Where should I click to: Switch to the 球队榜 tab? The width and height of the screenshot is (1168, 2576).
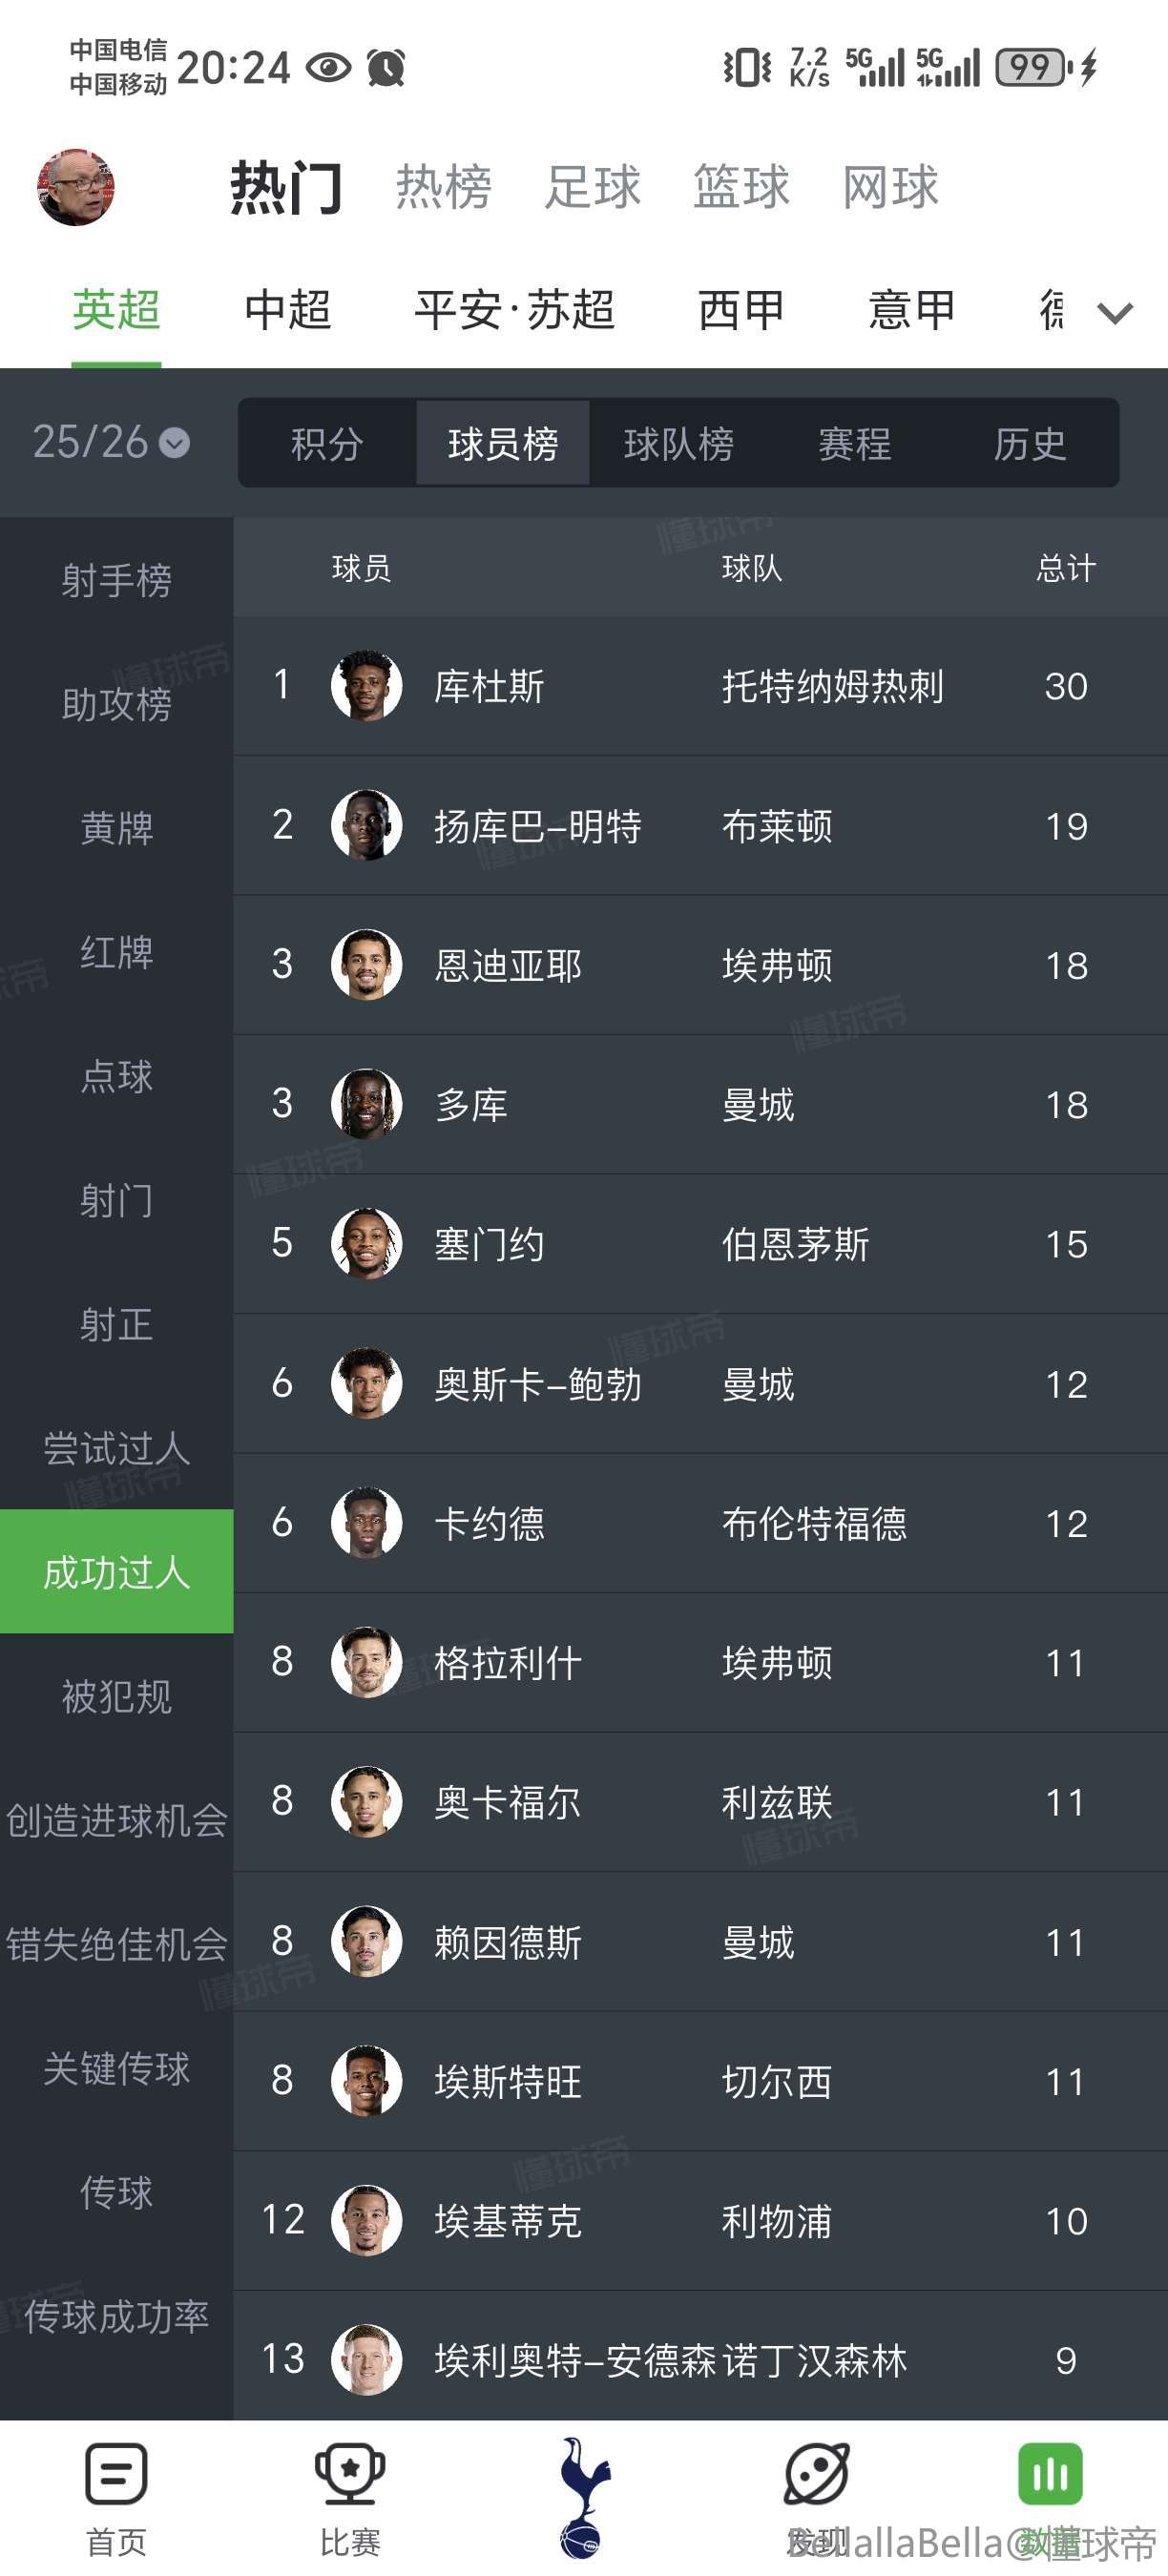click(679, 444)
